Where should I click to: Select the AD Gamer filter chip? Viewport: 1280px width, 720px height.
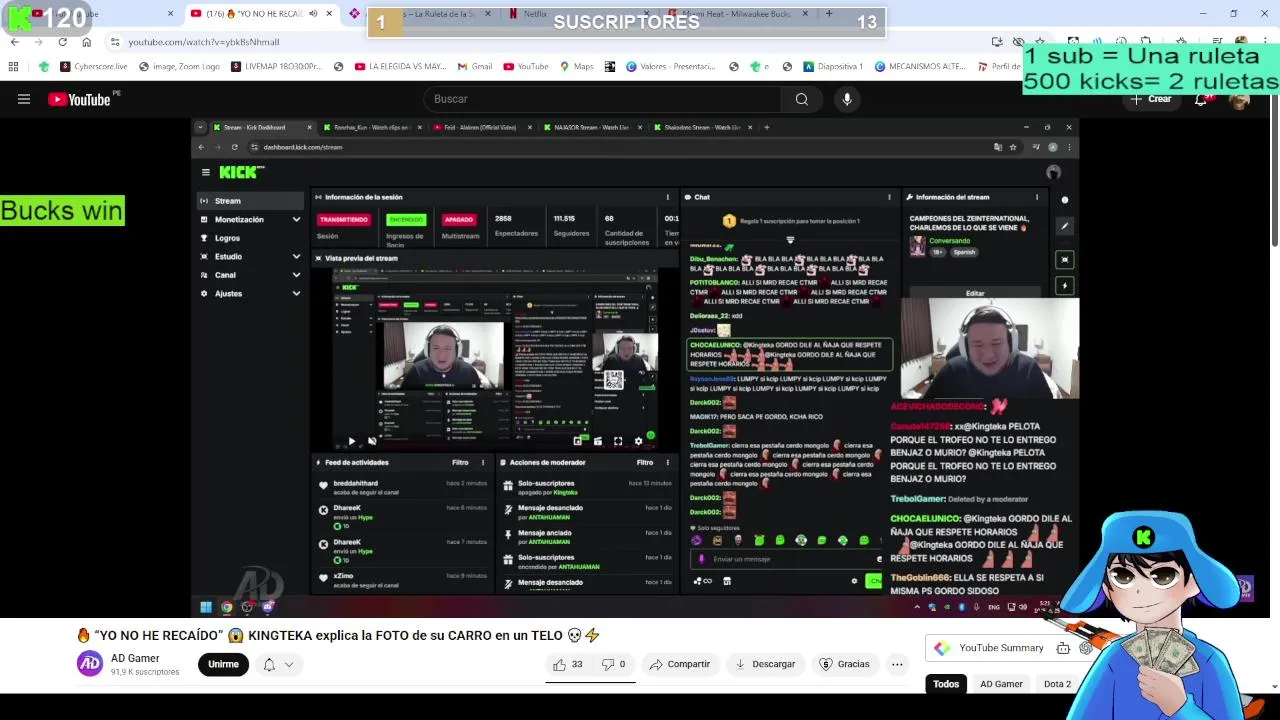(1001, 684)
